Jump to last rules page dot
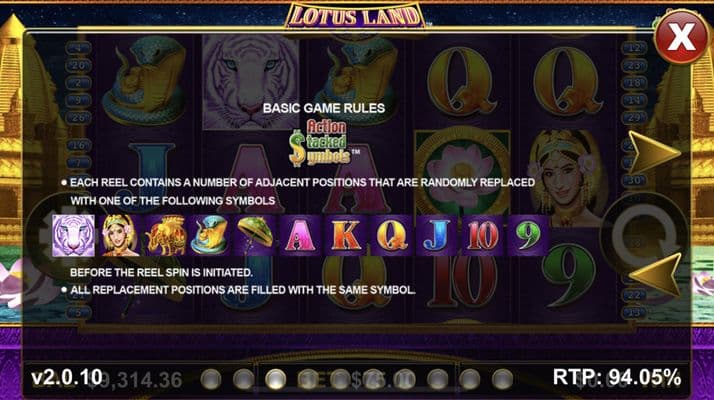Image resolution: width=714 pixels, height=400 pixels. point(502,379)
